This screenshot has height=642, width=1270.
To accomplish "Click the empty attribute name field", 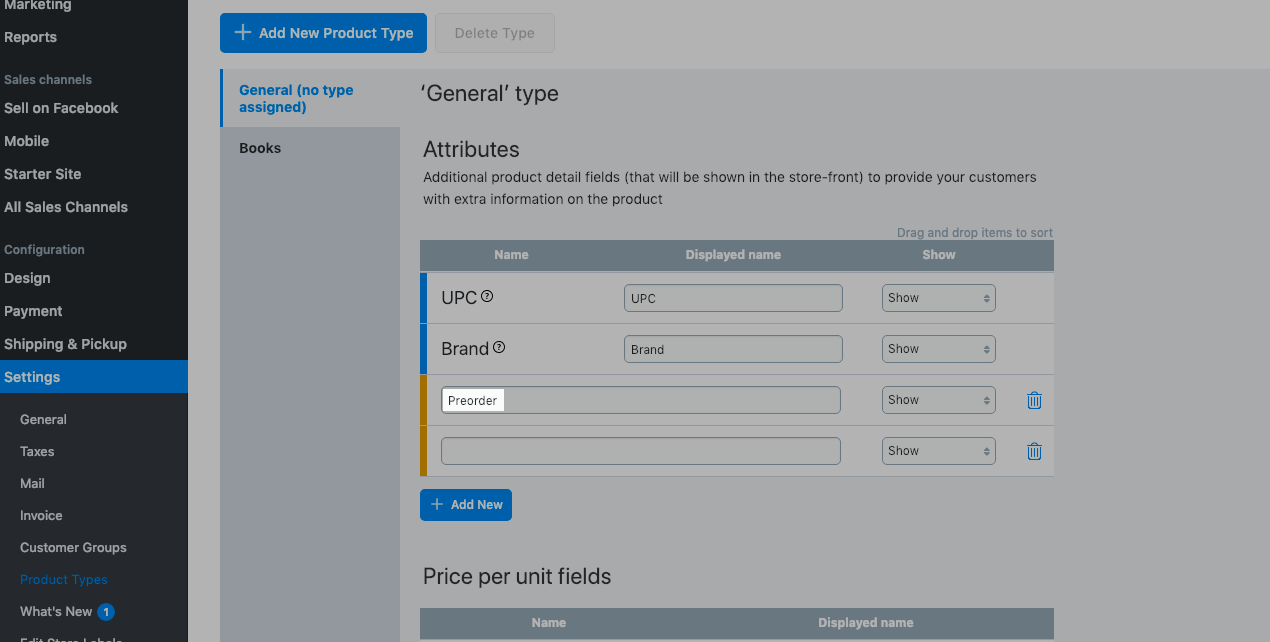I will [640, 451].
